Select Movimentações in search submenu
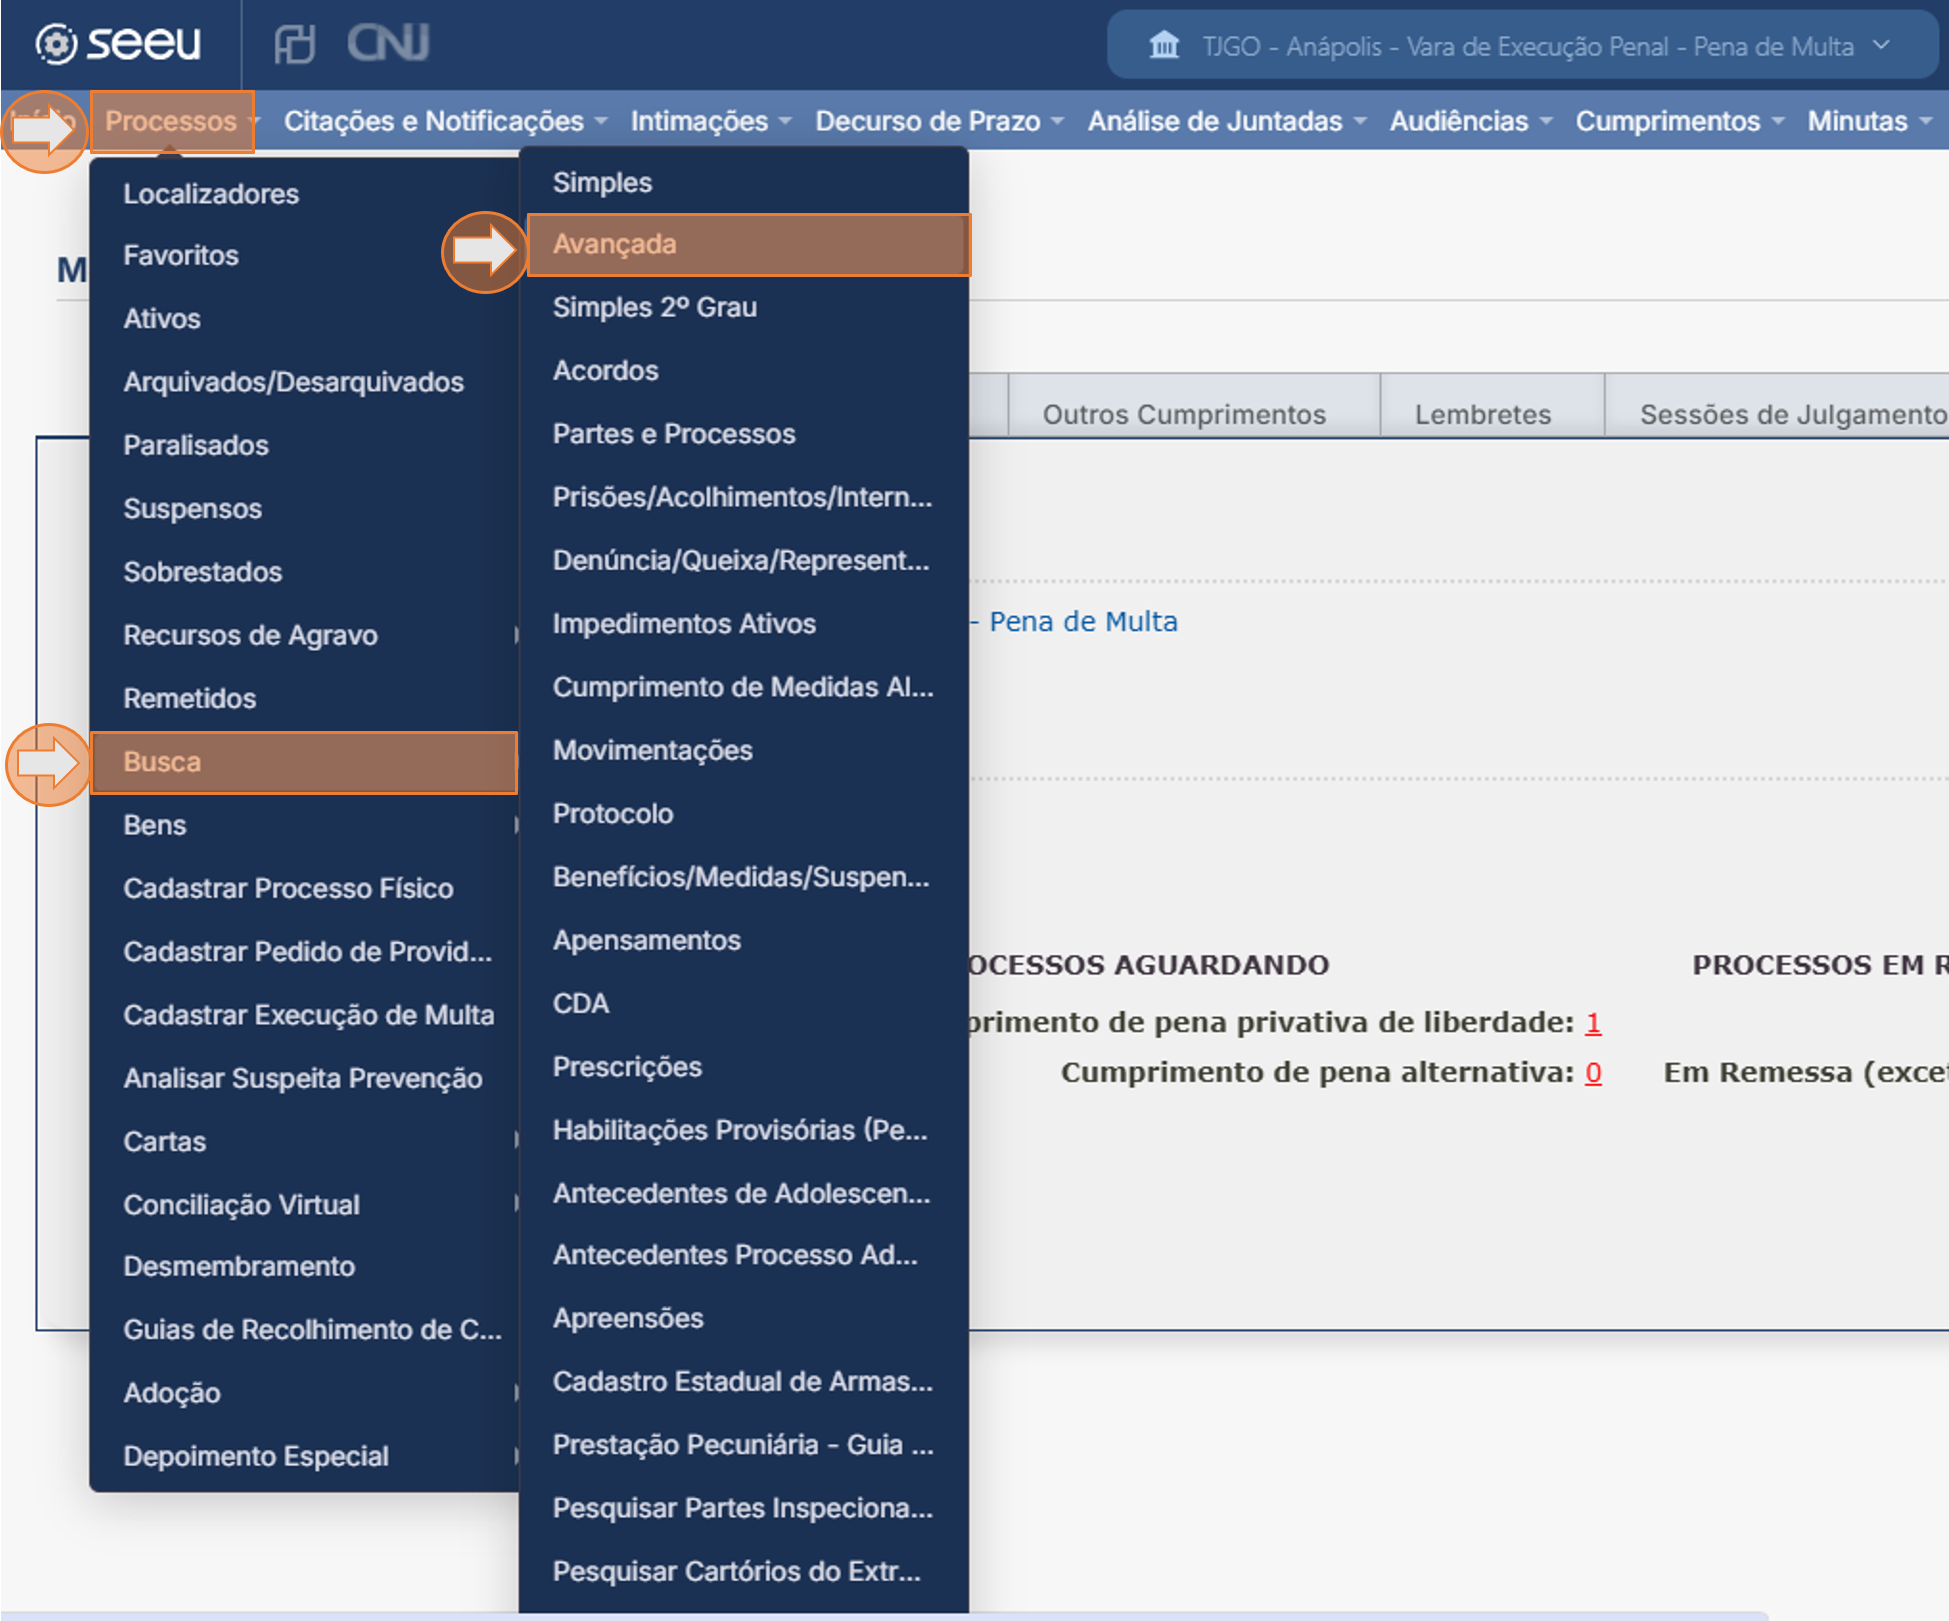The height and width of the screenshot is (1621, 1949). (652, 750)
